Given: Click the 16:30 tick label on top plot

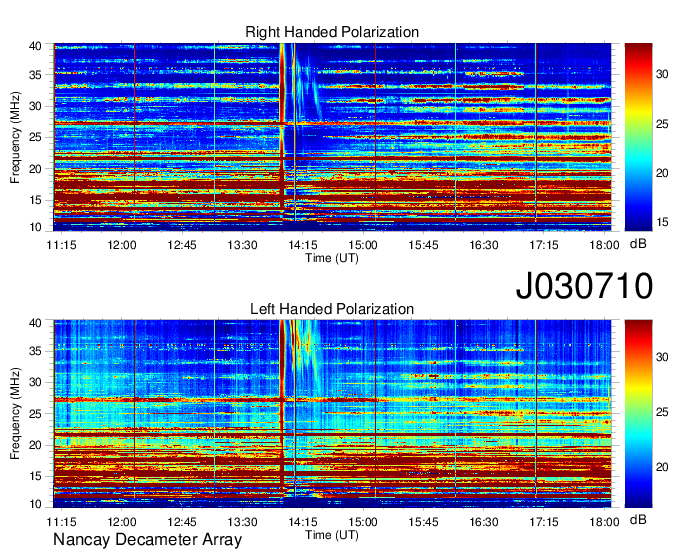Looking at the screenshot, I should click(x=484, y=245).
